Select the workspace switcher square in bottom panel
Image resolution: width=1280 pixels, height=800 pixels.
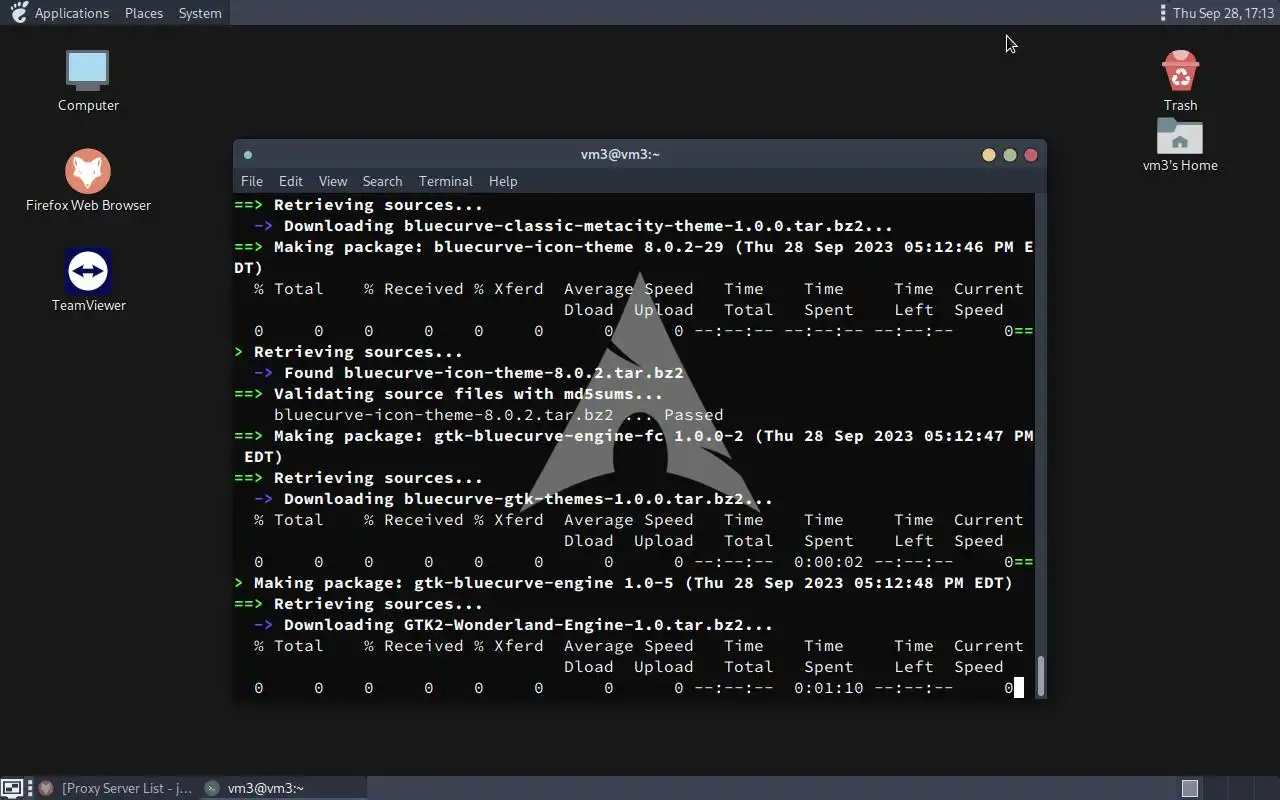[x=1189, y=788]
